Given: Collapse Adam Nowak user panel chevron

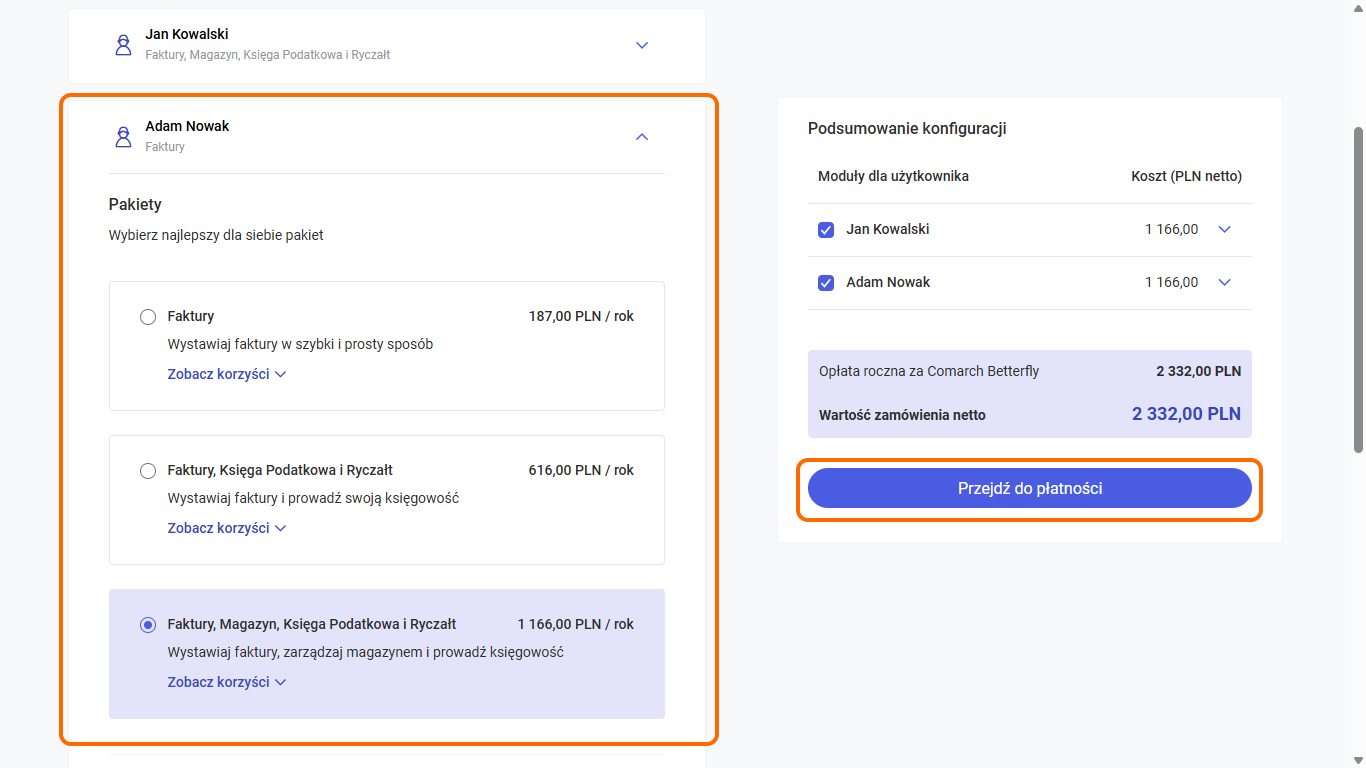Looking at the screenshot, I should pos(642,137).
